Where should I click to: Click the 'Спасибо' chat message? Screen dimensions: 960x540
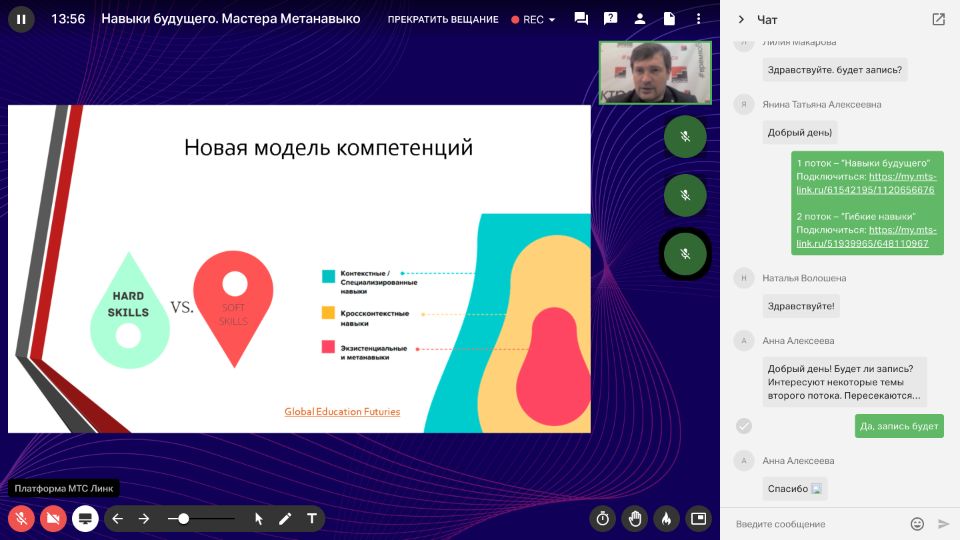795,489
